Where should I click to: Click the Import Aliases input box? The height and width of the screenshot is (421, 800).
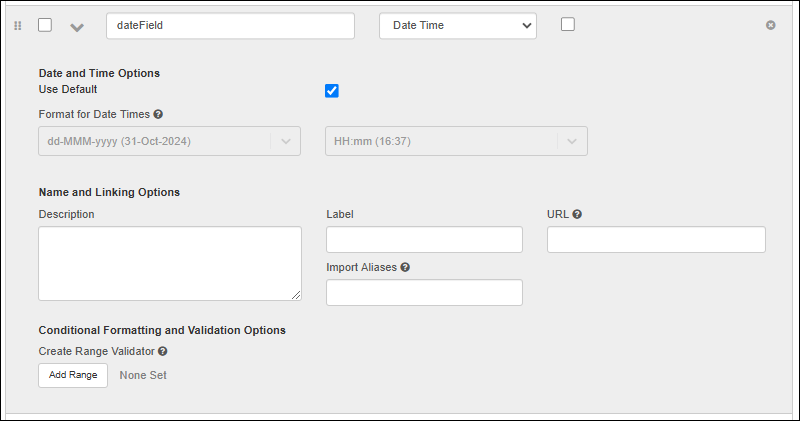click(424, 293)
